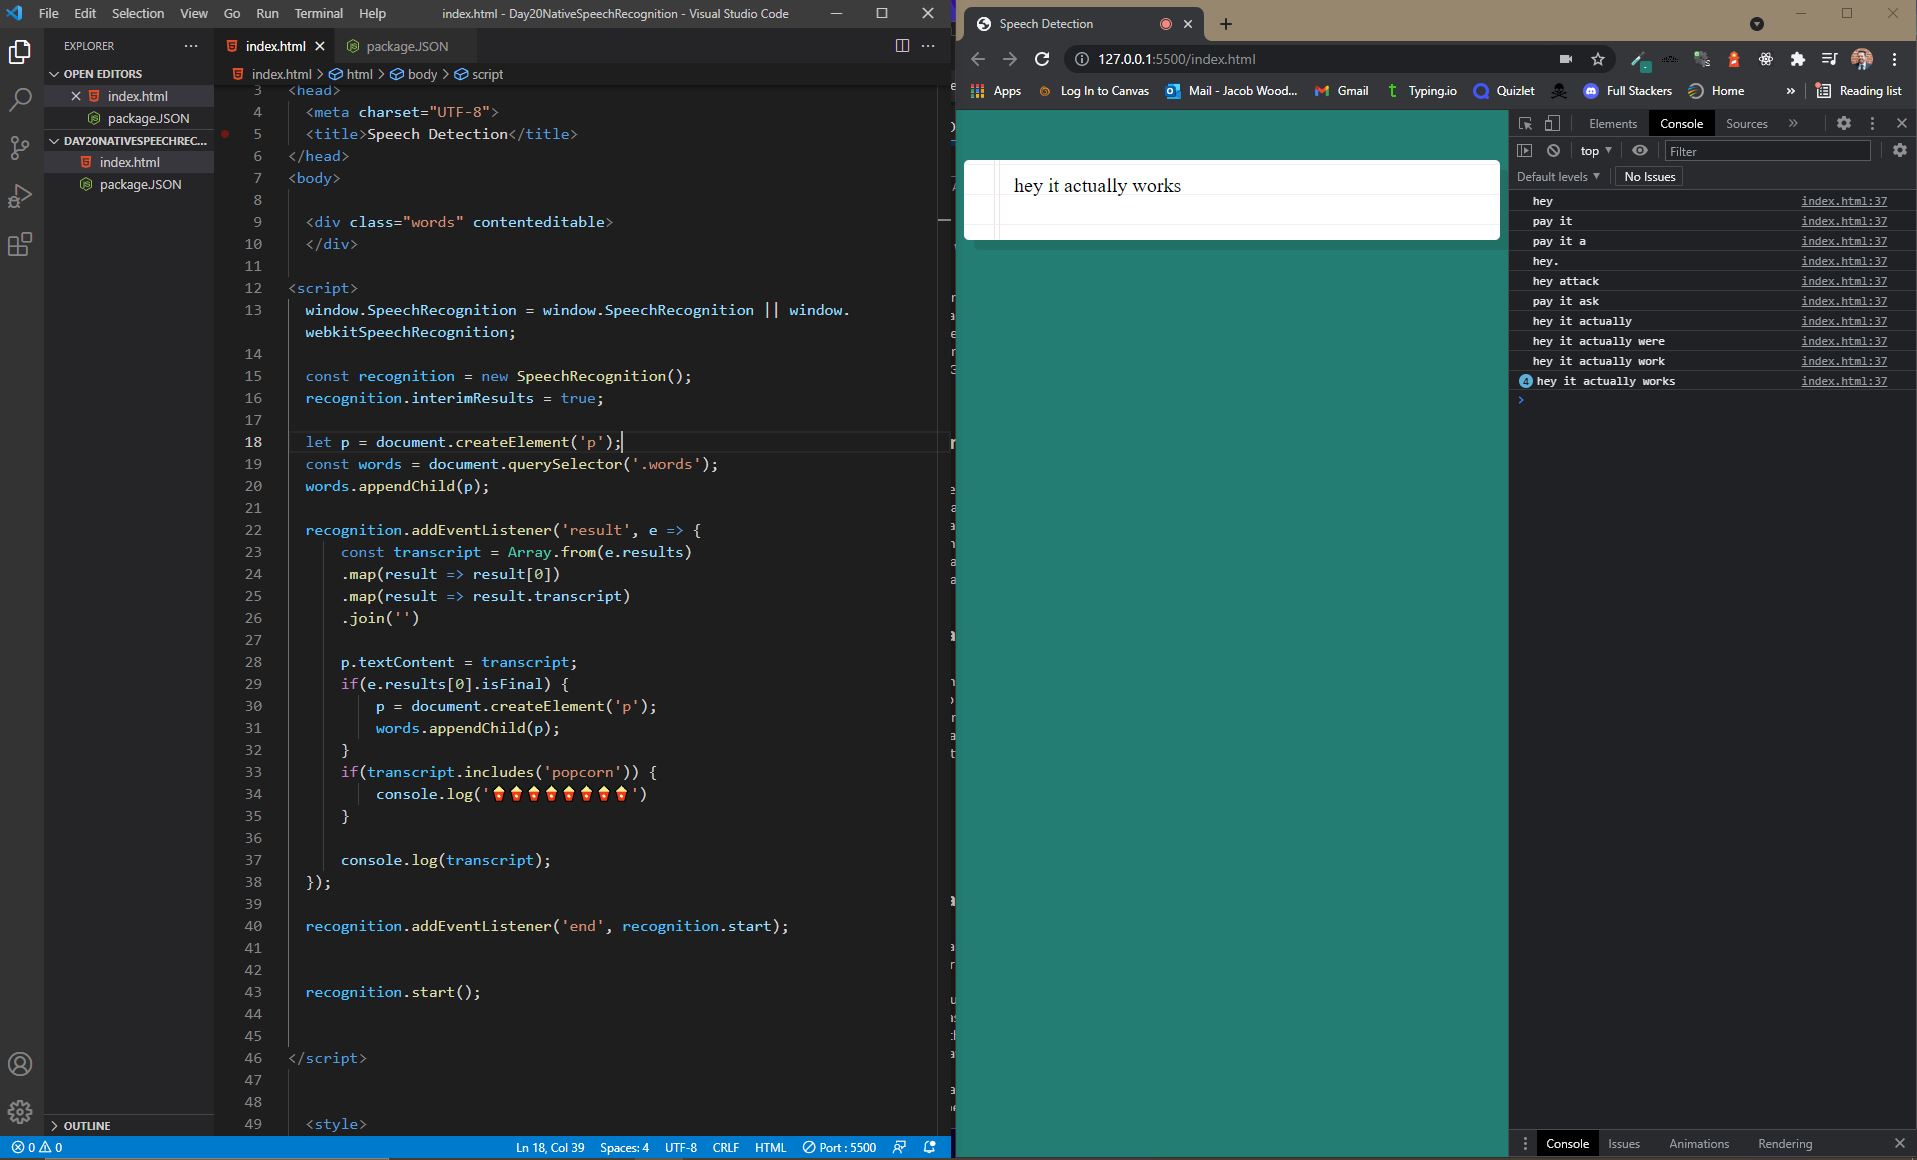Screen dimensions: 1917x1160
Task: Click the React DevTools extension icon
Action: tap(1766, 59)
